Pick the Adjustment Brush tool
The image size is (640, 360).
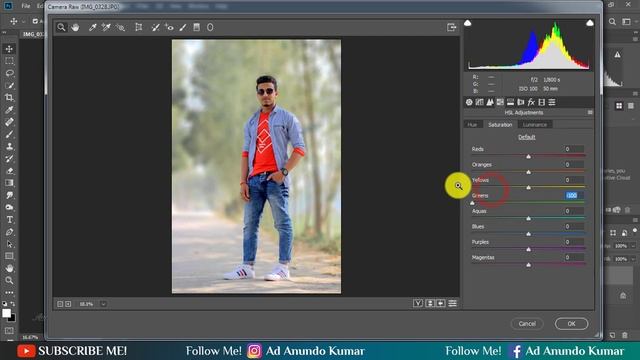[183, 27]
